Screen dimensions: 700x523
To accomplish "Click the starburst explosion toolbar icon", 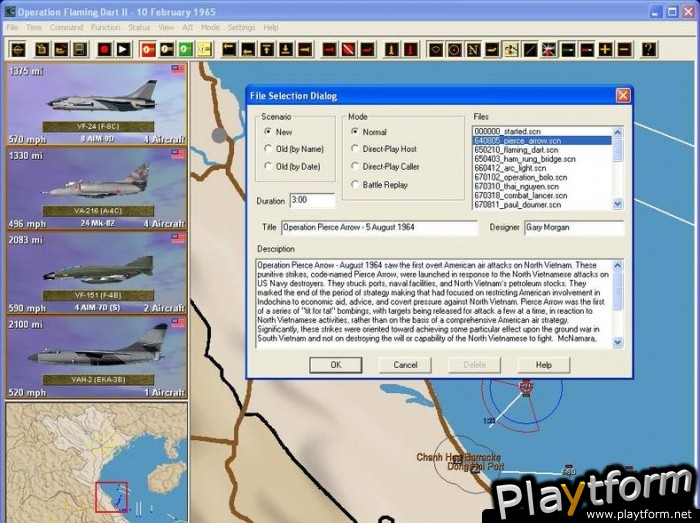I will click(549, 49).
